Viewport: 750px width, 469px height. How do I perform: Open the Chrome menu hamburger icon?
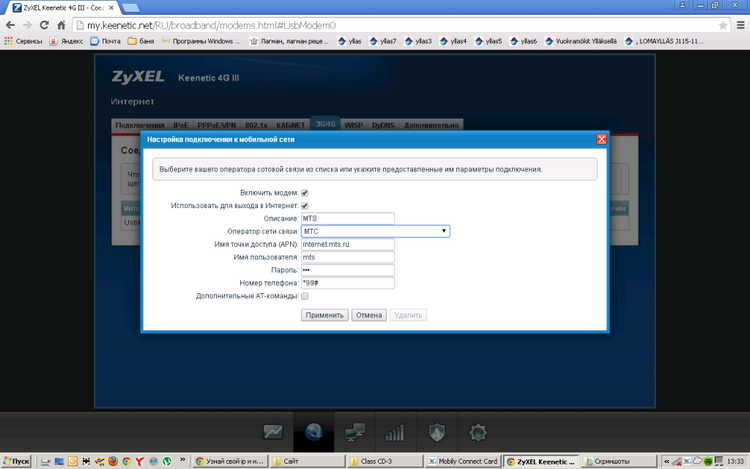(740, 25)
